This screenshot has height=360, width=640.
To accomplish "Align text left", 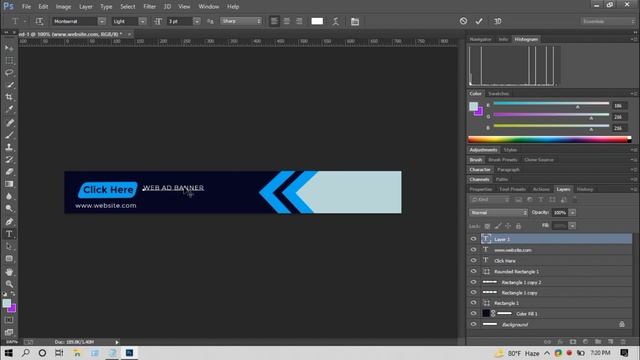I will (274, 21).
